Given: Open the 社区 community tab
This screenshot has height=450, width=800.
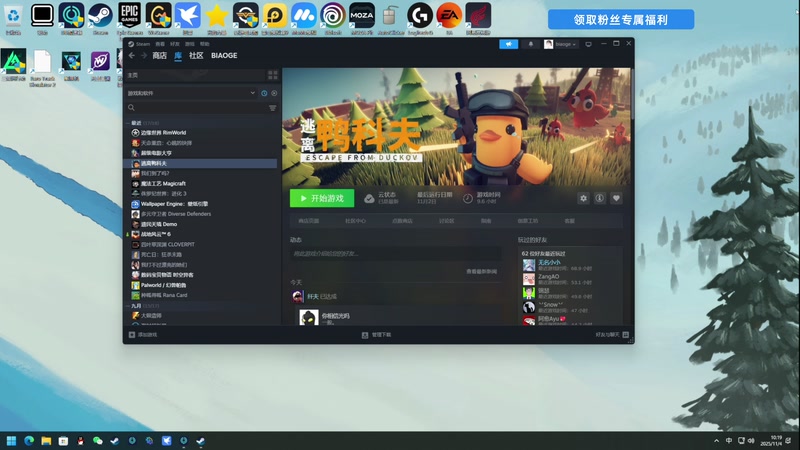Looking at the screenshot, I should pyautogui.click(x=196, y=56).
